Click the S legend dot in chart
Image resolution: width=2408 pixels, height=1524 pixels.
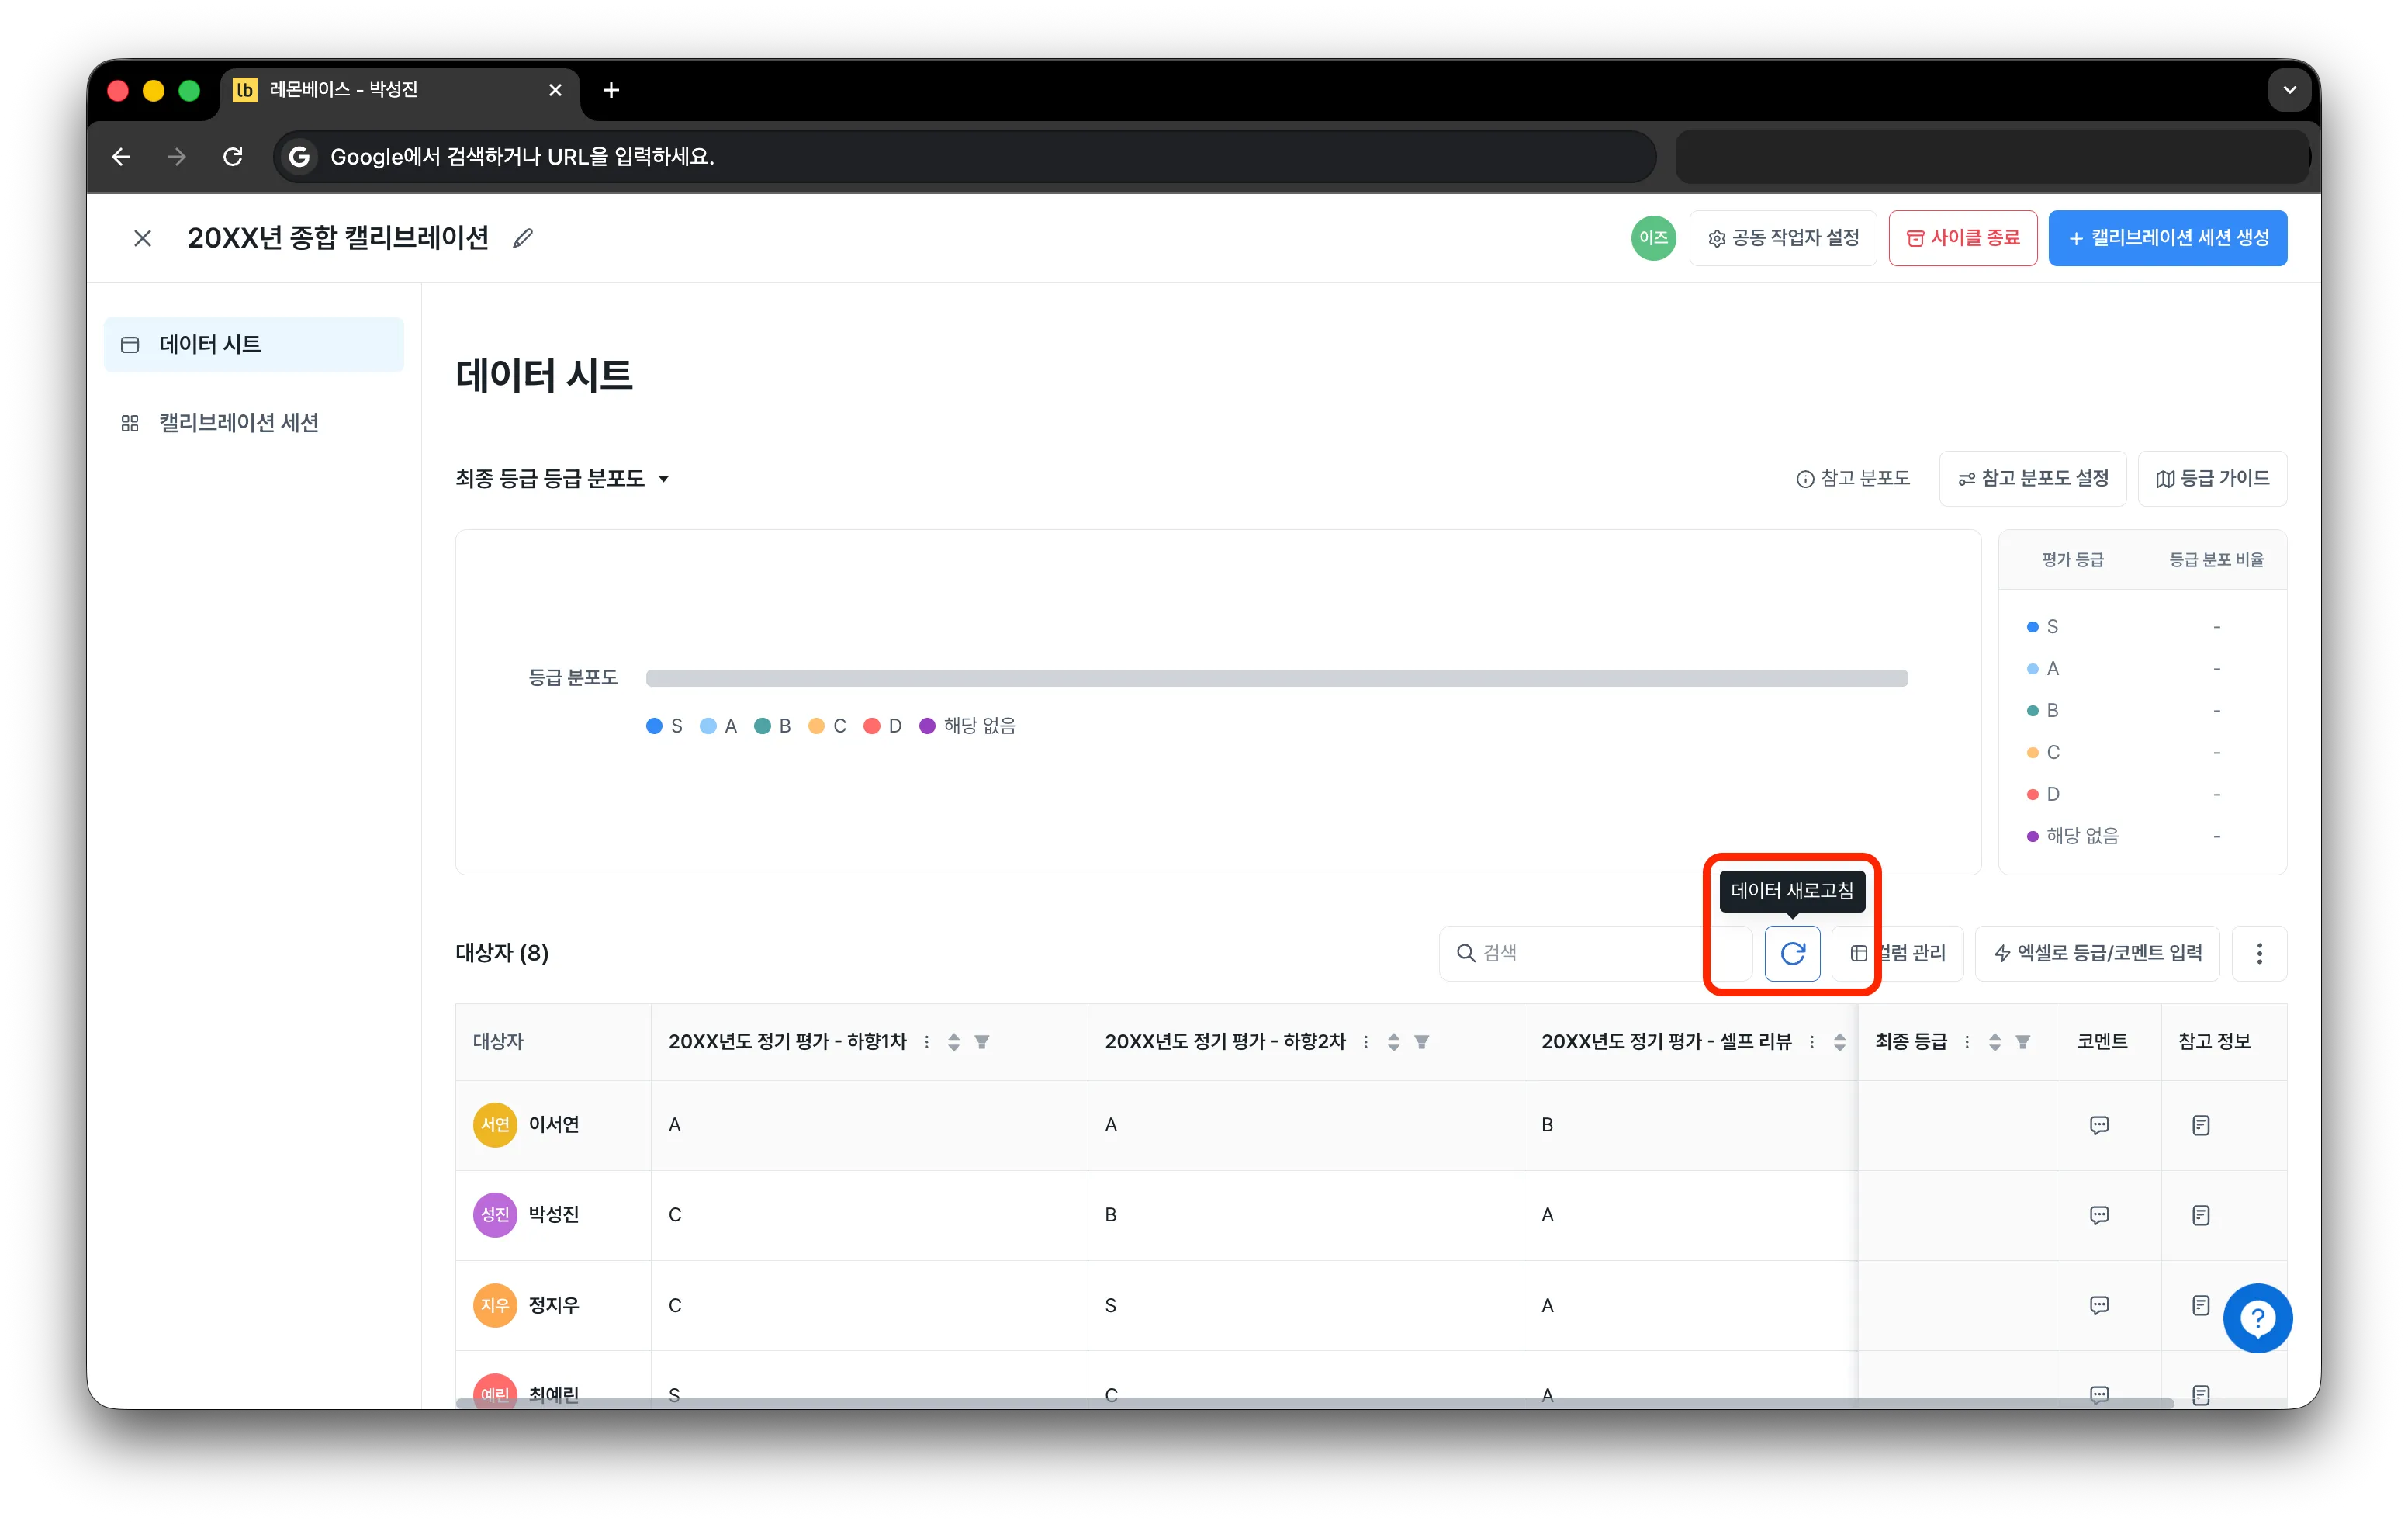click(x=654, y=726)
